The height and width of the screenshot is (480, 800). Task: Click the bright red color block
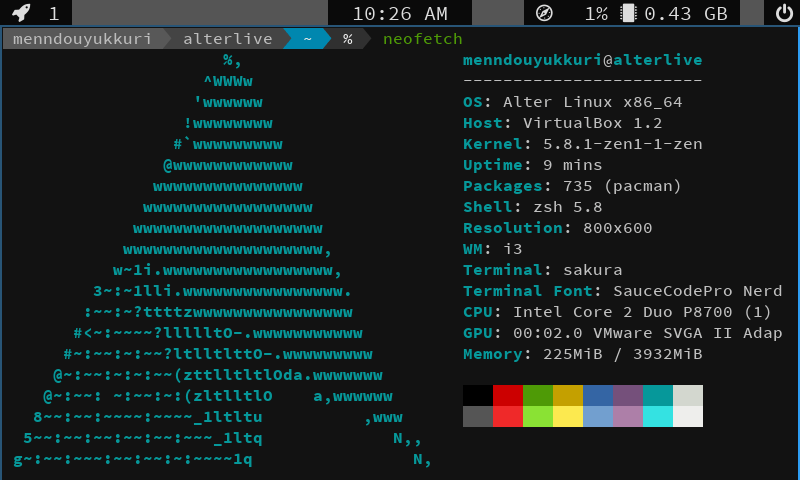(508, 416)
